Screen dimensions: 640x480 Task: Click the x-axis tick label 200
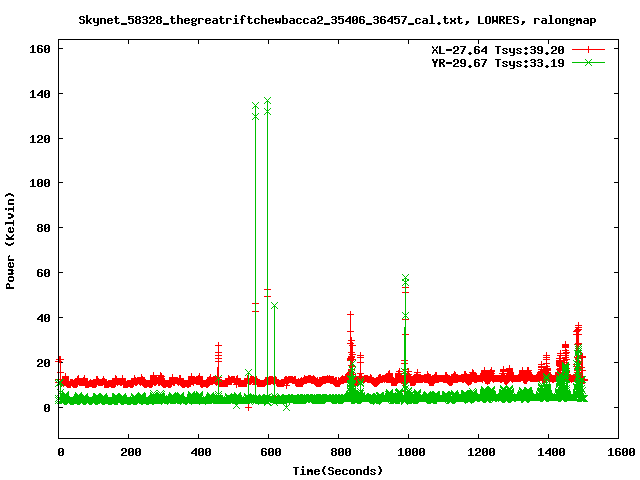point(131,452)
